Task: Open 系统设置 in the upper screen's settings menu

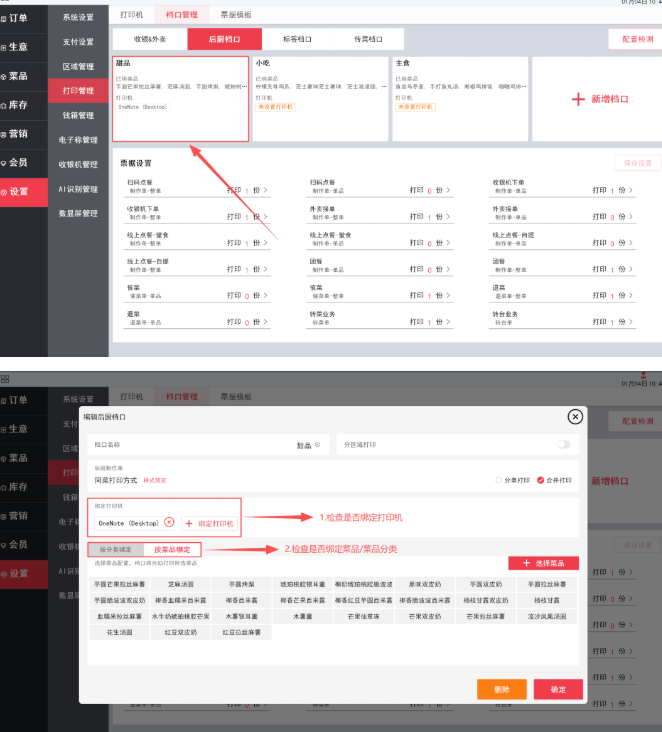Action: [x=78, y=17]
